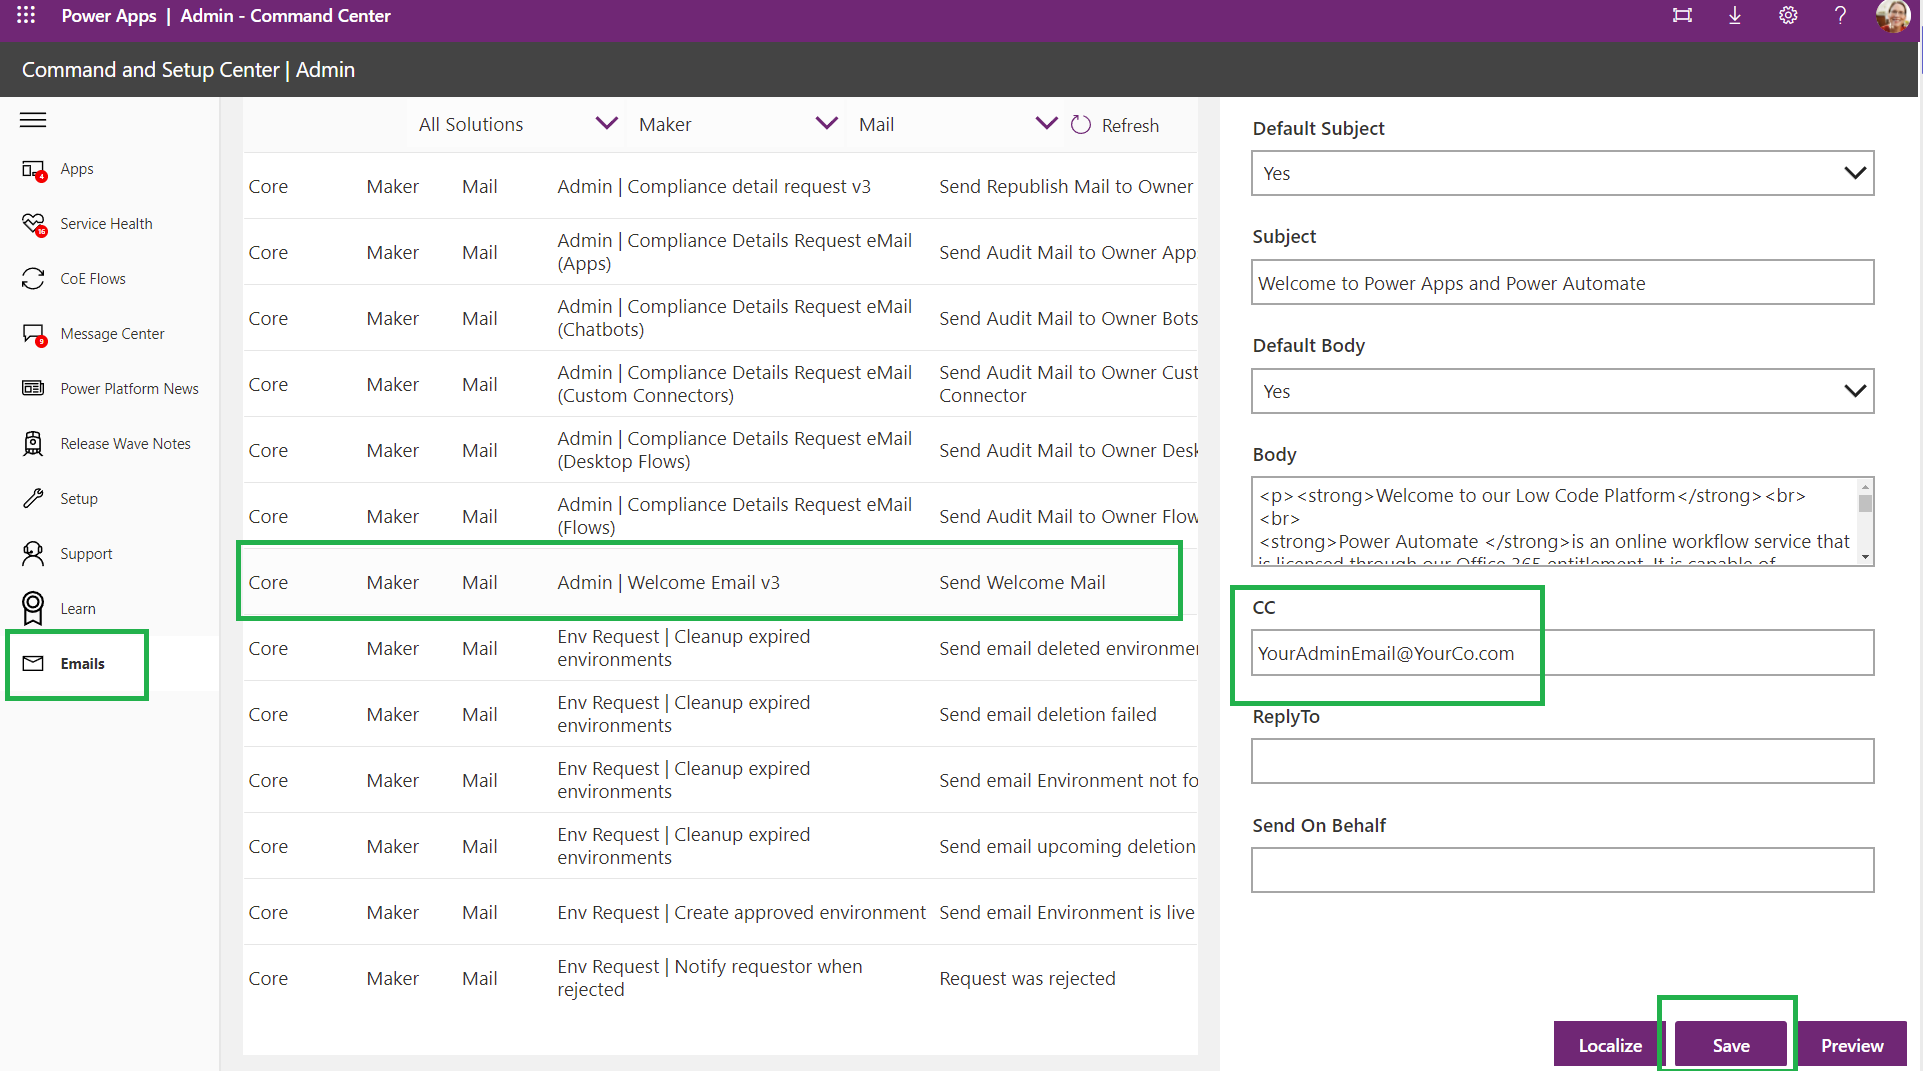The width and height of the screenshot is (1923, 1071).
Task: Open CoE Flows
Action: click(92, 278)
